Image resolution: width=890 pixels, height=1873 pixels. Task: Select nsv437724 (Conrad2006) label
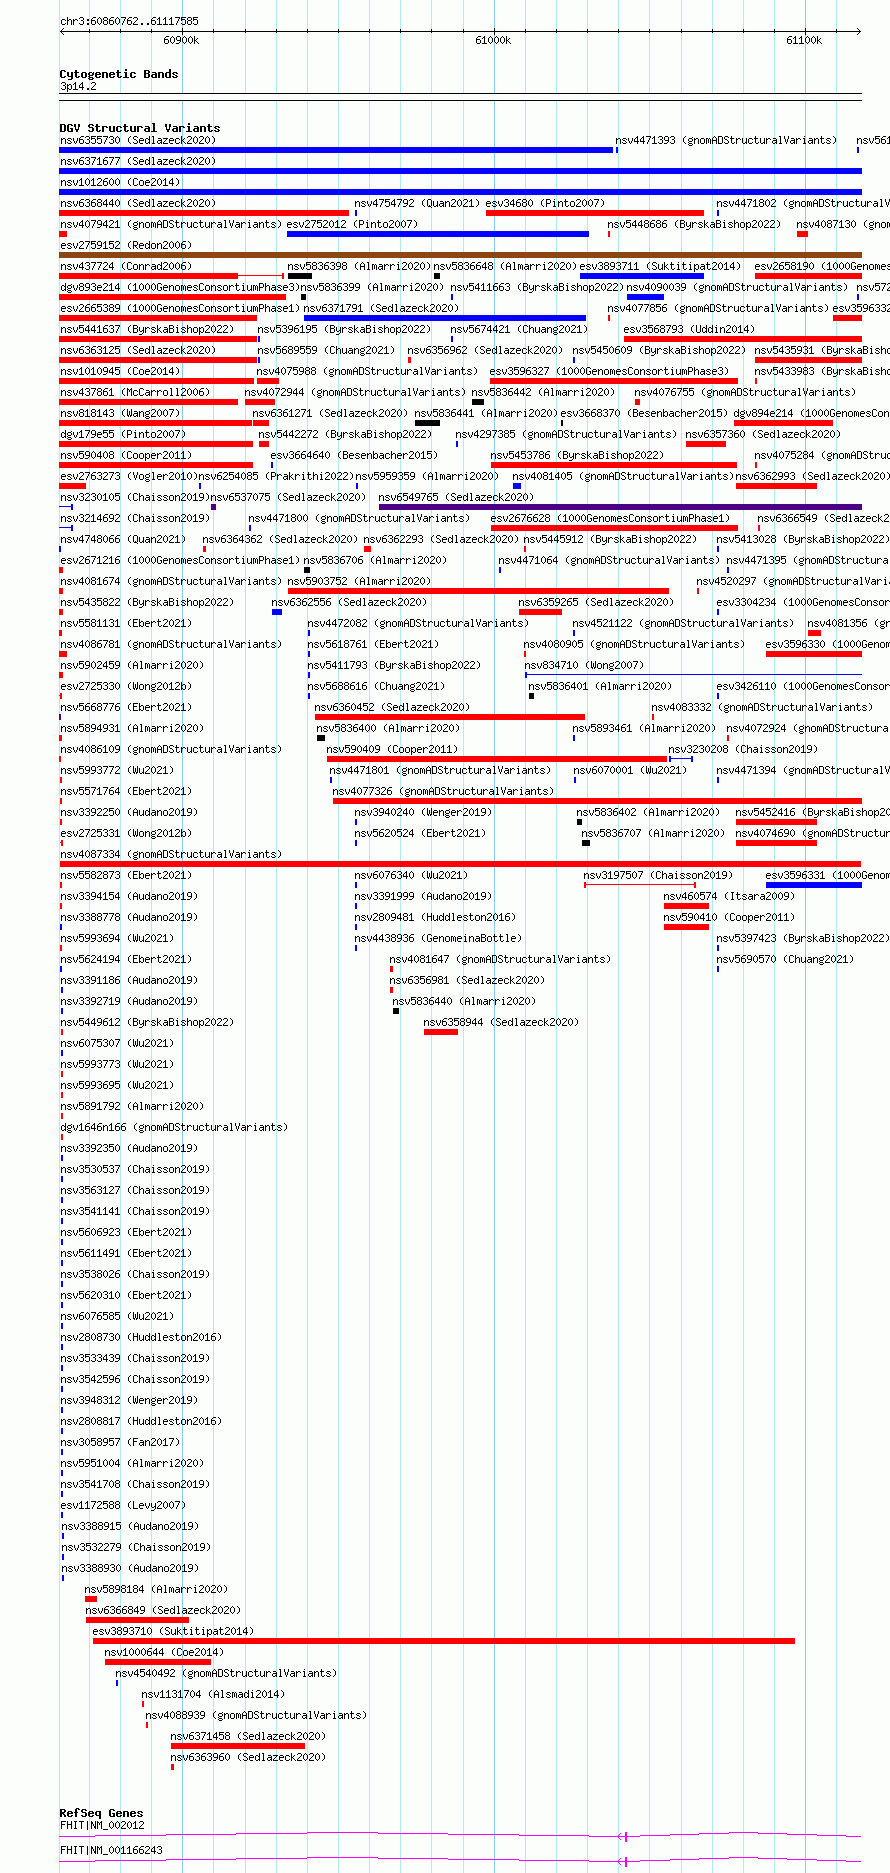126,266
